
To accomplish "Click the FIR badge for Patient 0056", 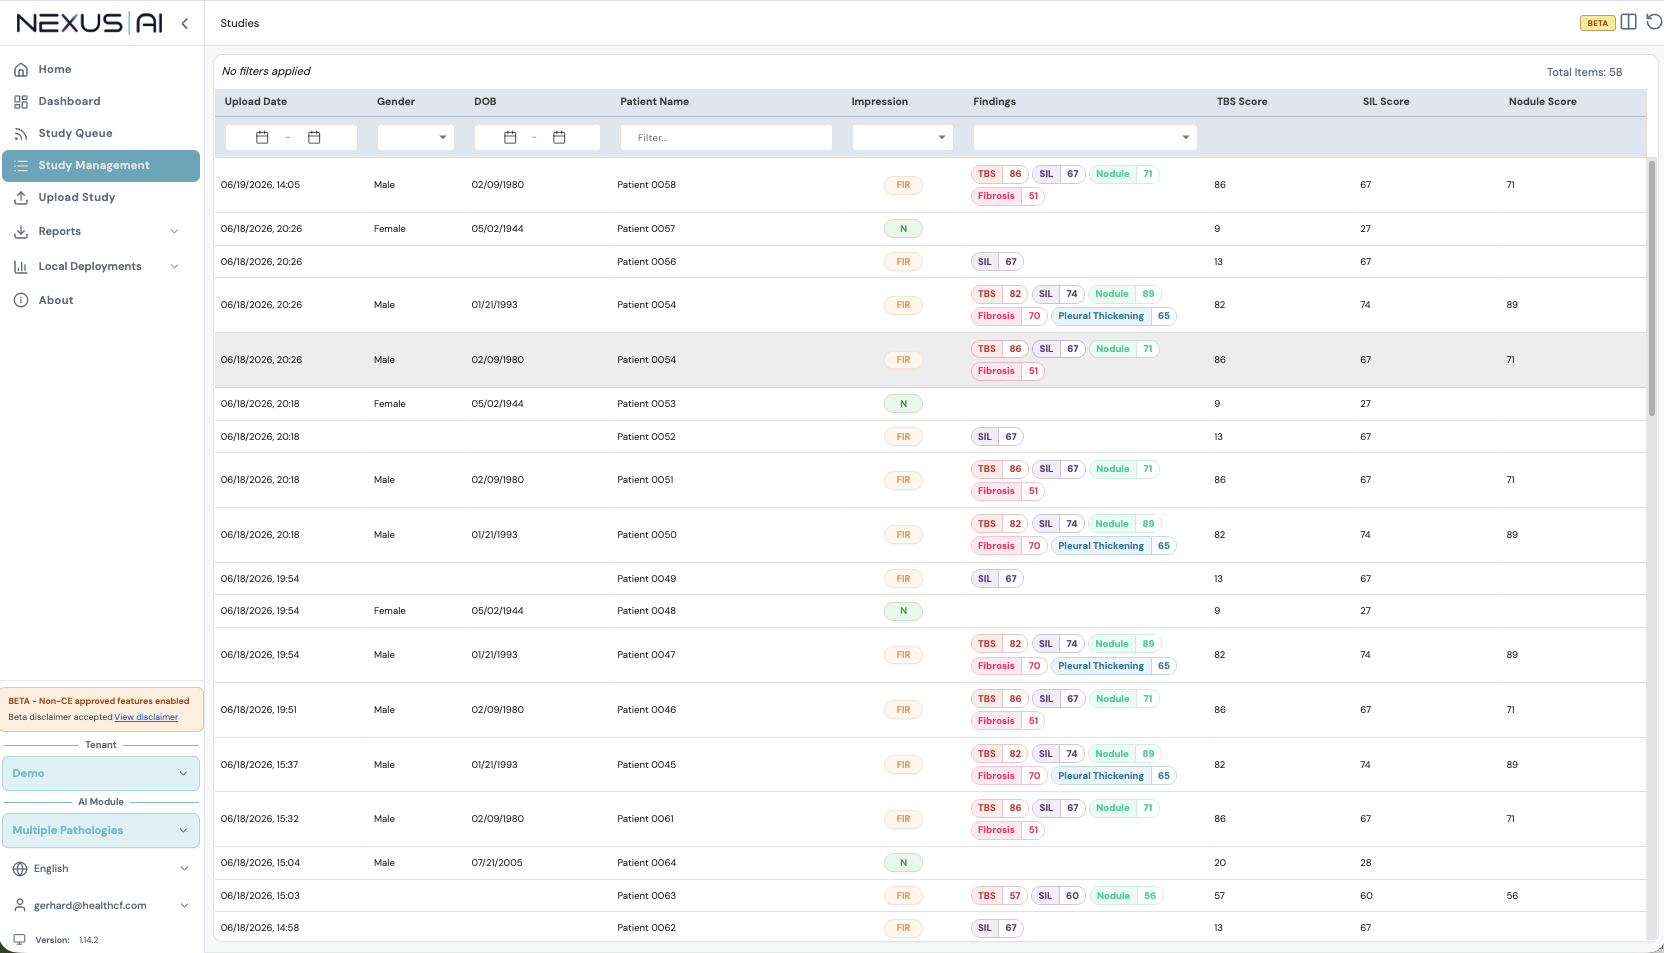I will 904,262.
